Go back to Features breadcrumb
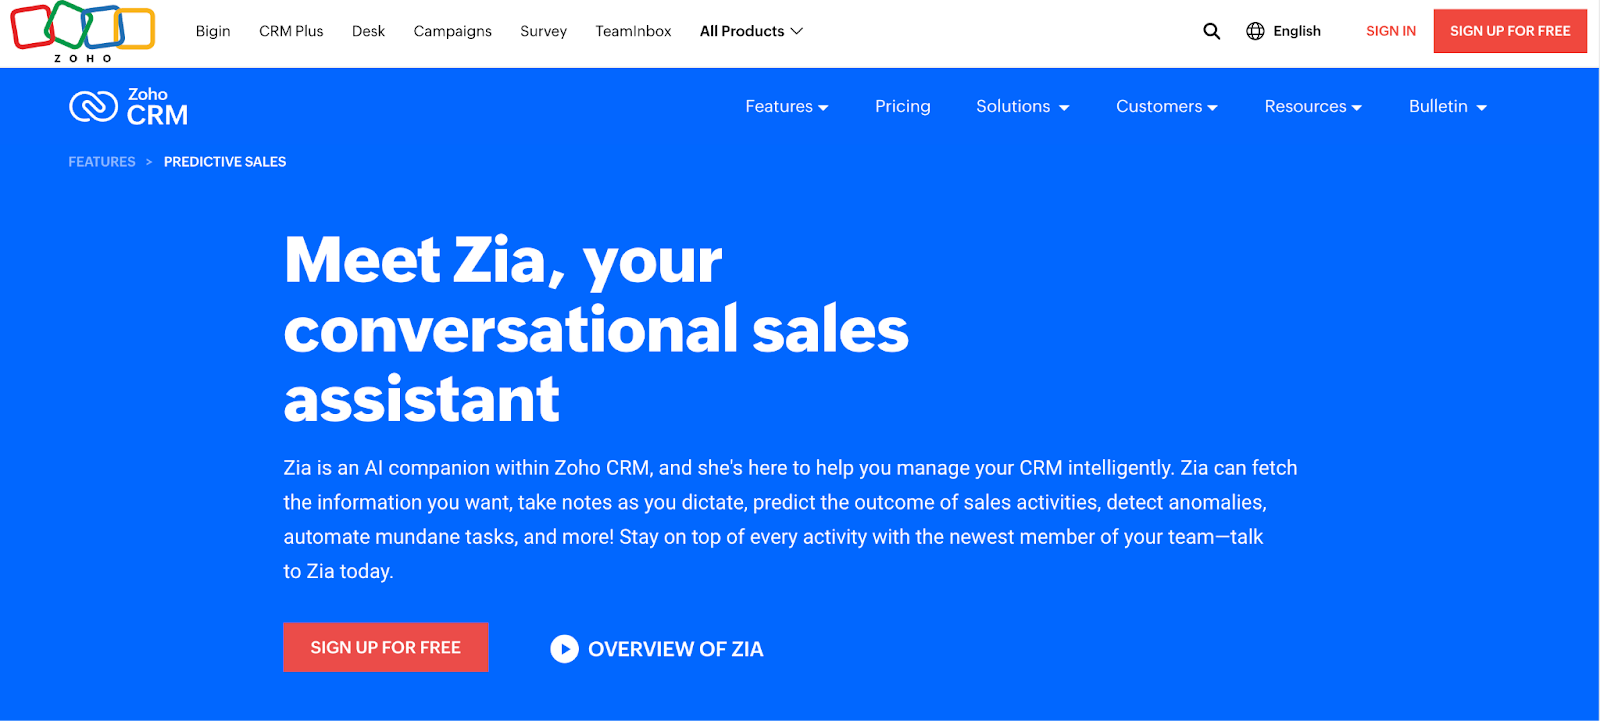The height and width of the screenshot is (721, 1600). tap(102, 162)
